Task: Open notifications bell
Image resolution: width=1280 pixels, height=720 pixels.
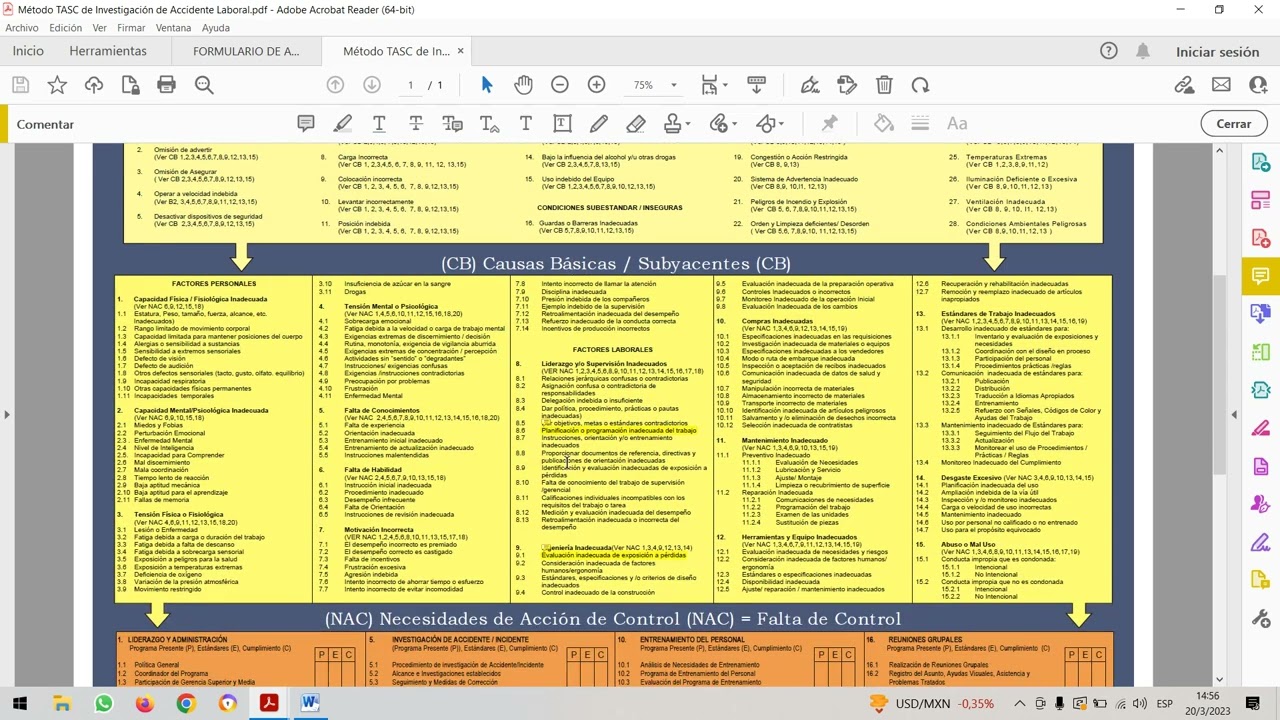Action: pos(1142,51)
